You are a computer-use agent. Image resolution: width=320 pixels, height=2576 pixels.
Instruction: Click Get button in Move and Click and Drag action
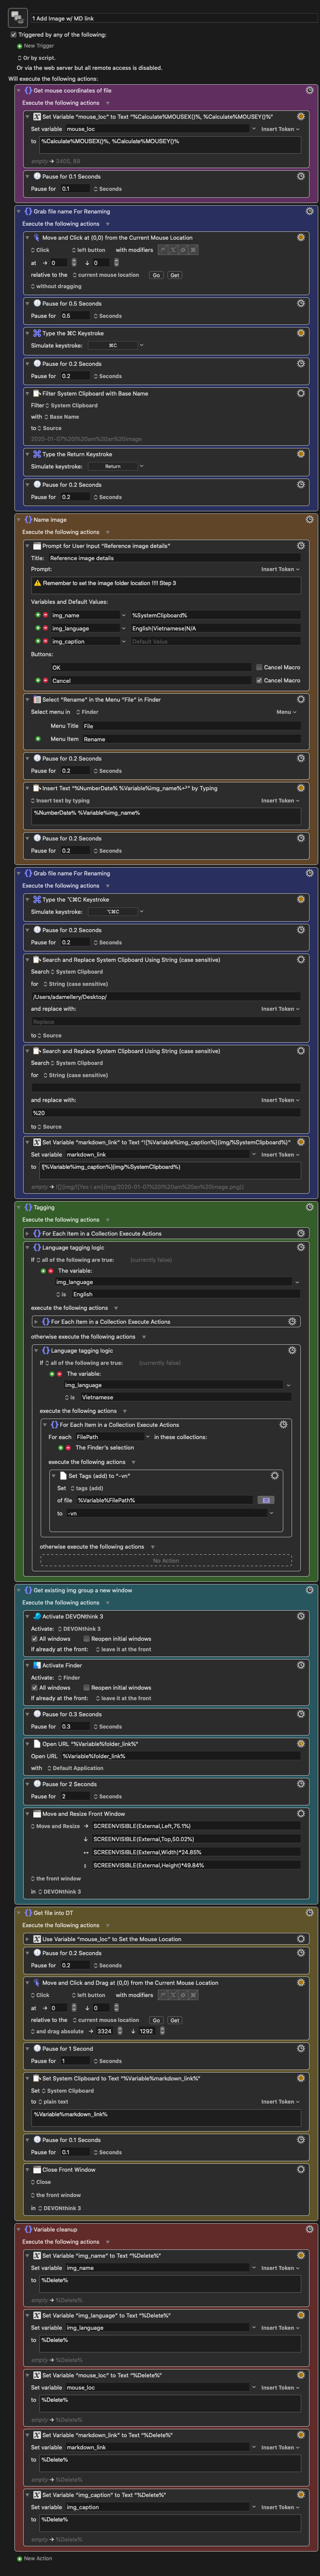174,2020
